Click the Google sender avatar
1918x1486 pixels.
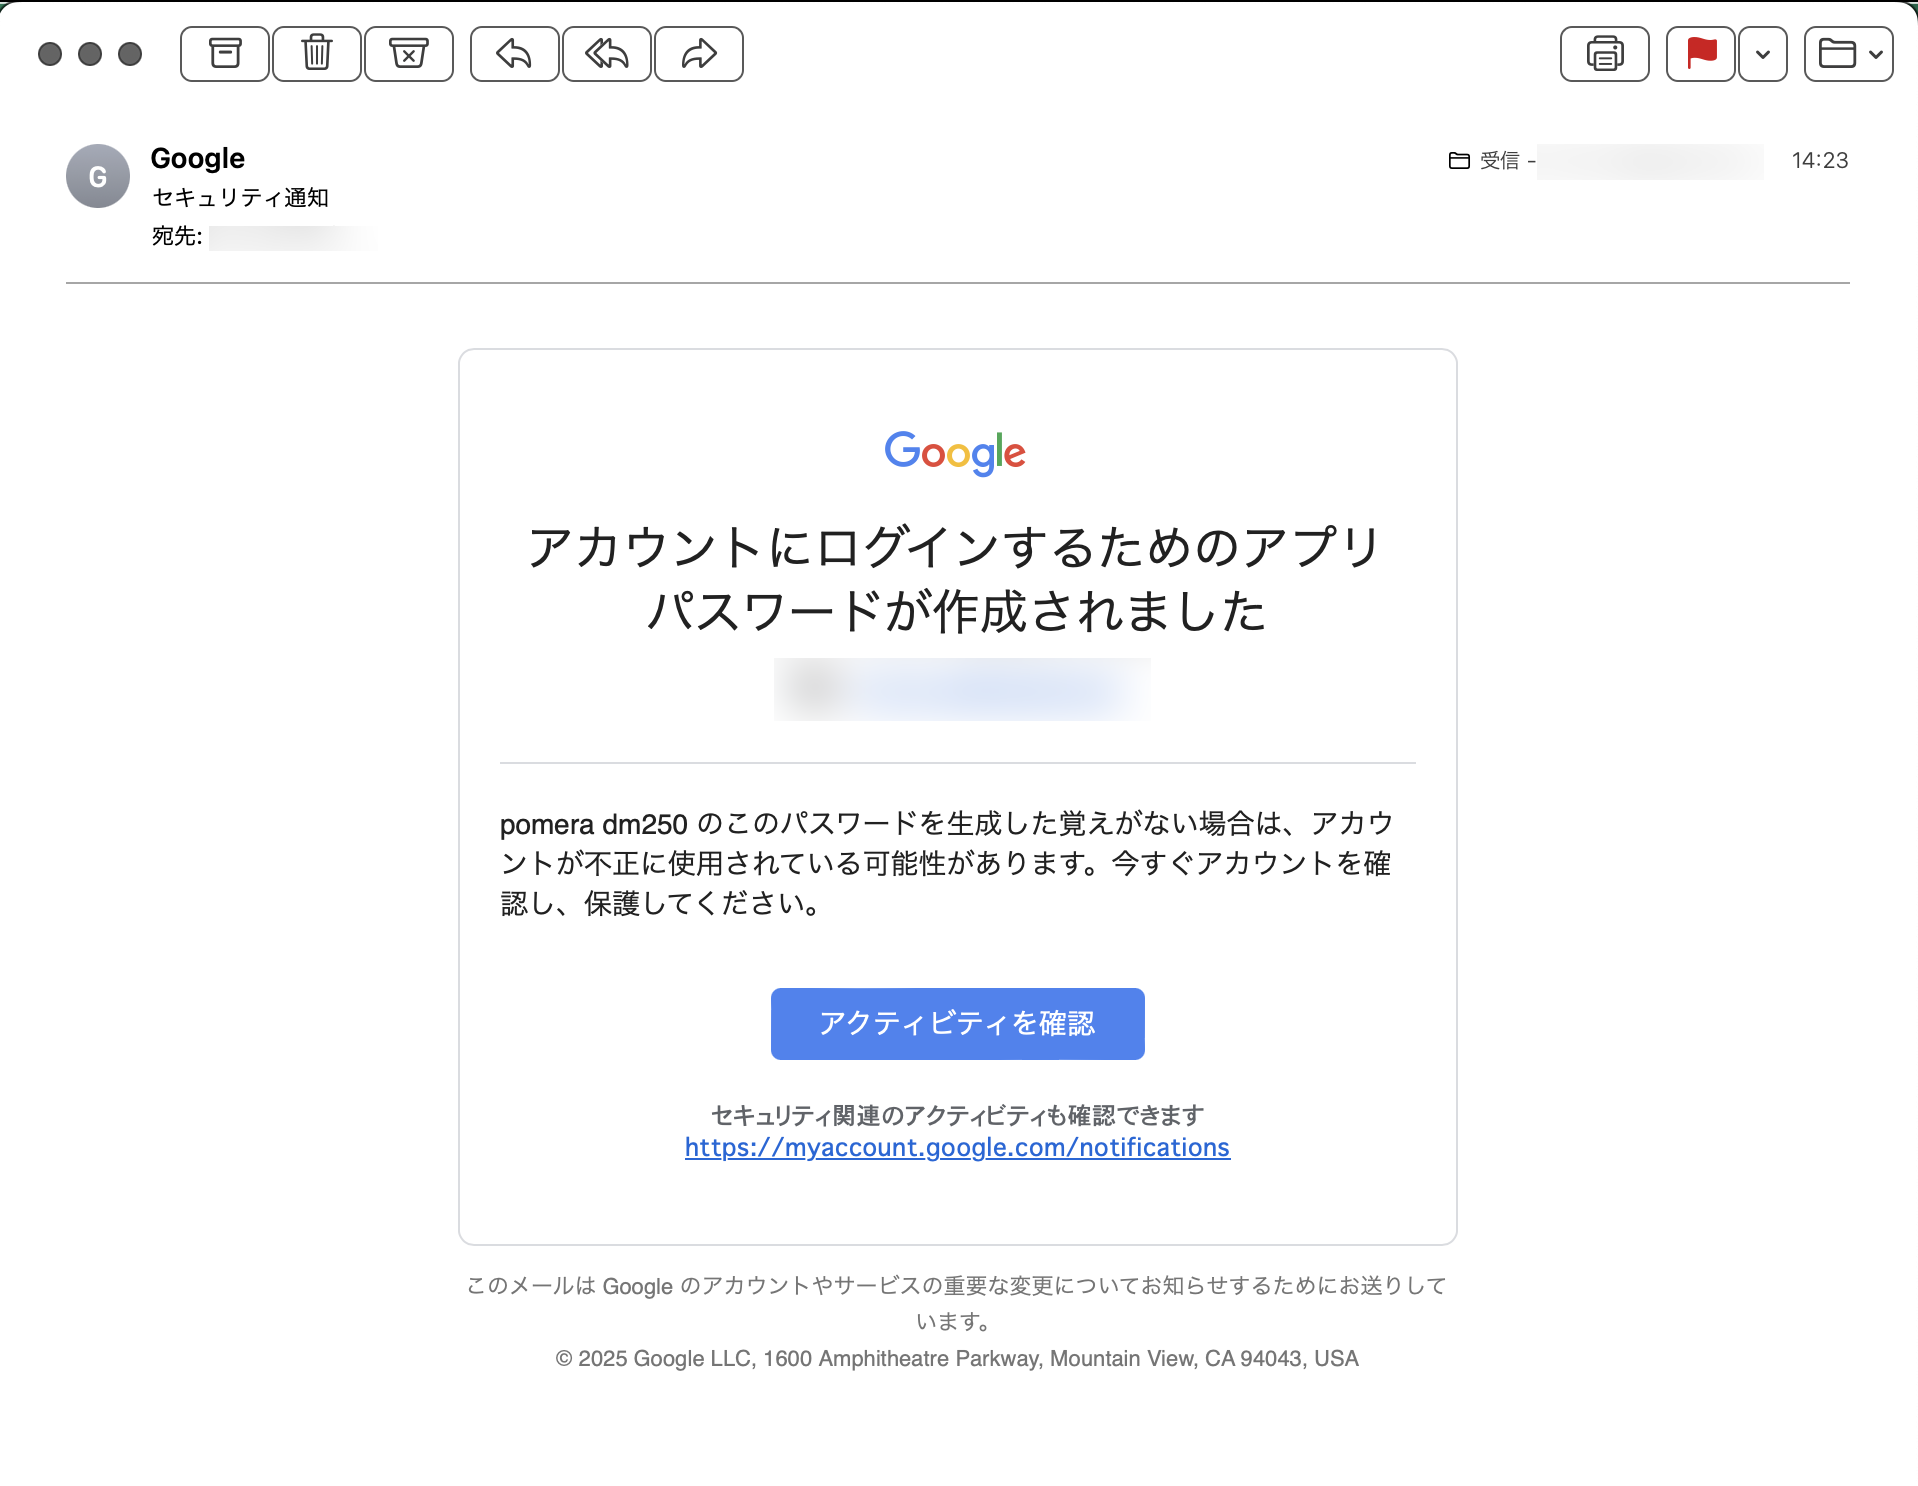click(98, 177)
